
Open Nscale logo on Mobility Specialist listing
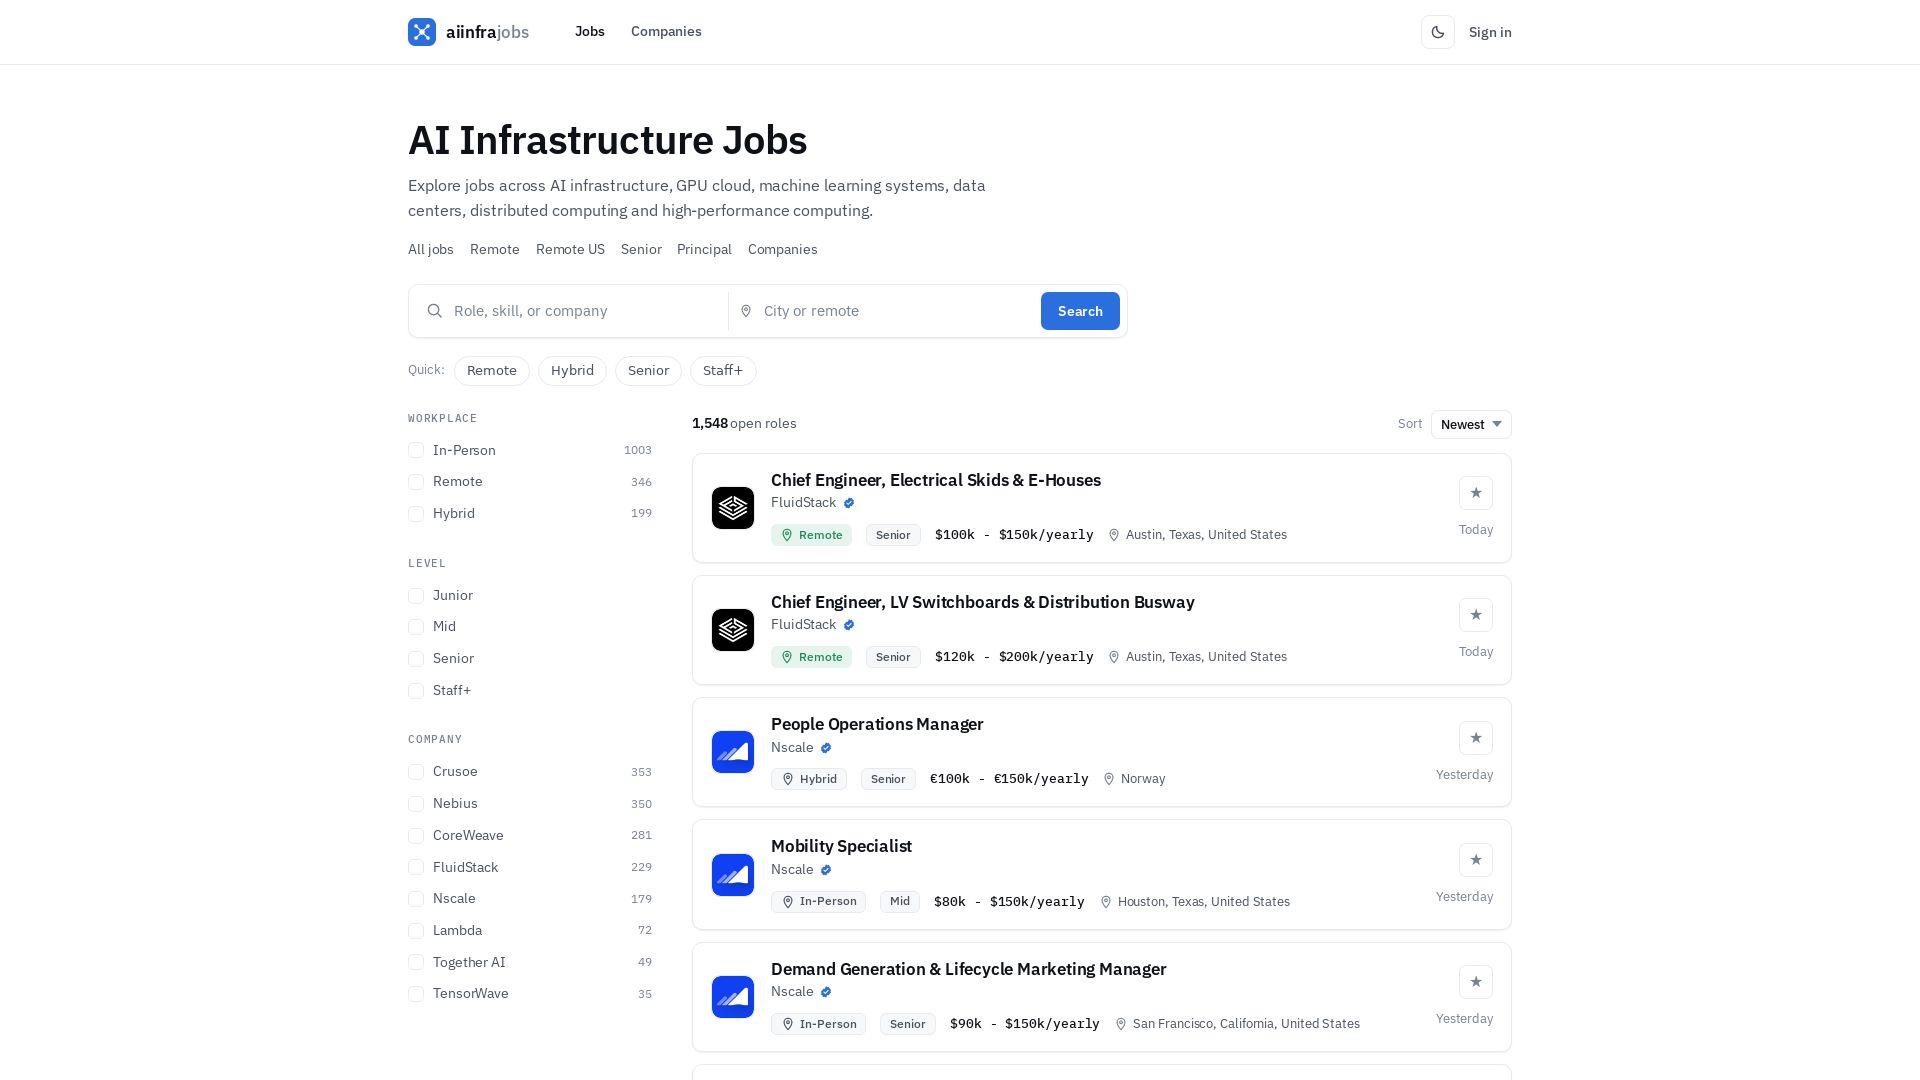733,875
